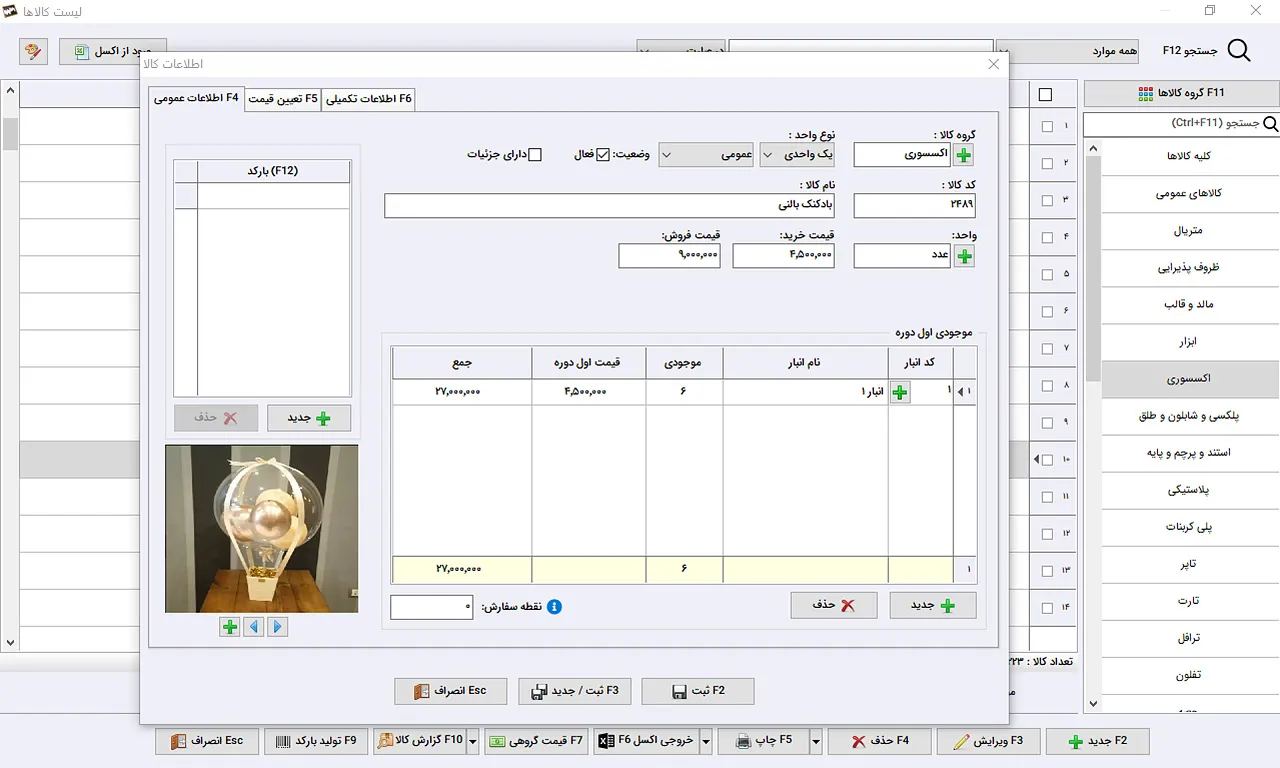Click جدید button under barcode list
Image resolution: width=1280 pixels, height=768 pixels.
click(x=309, y=418)
